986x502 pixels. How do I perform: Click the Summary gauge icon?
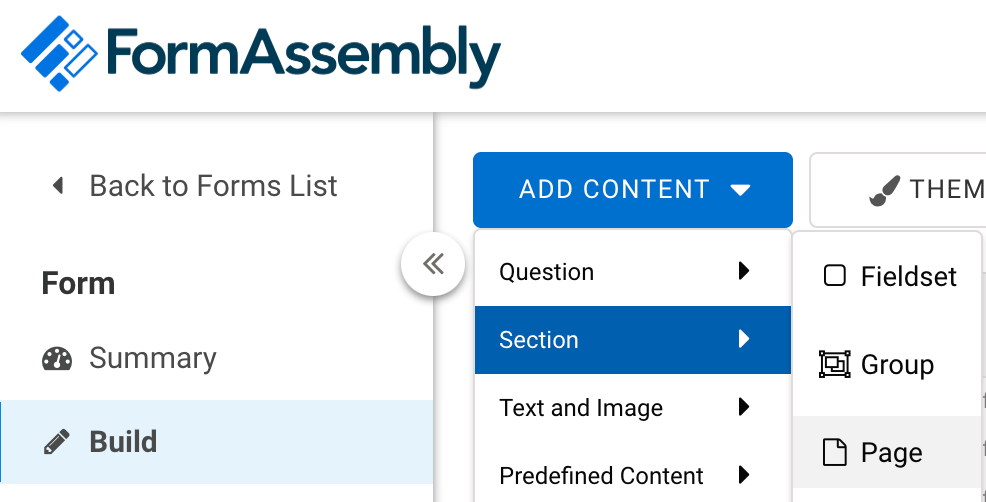click(57, 359)
